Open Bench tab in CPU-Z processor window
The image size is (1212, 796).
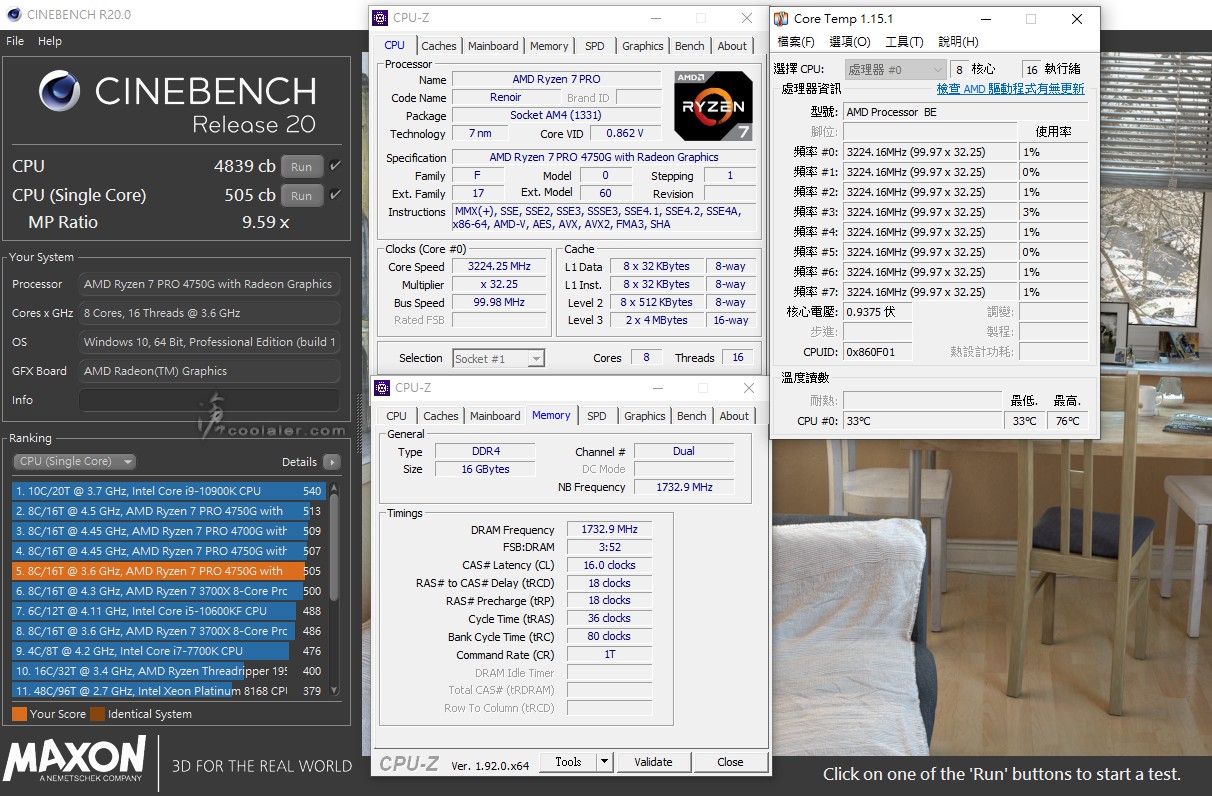(689, 46)
